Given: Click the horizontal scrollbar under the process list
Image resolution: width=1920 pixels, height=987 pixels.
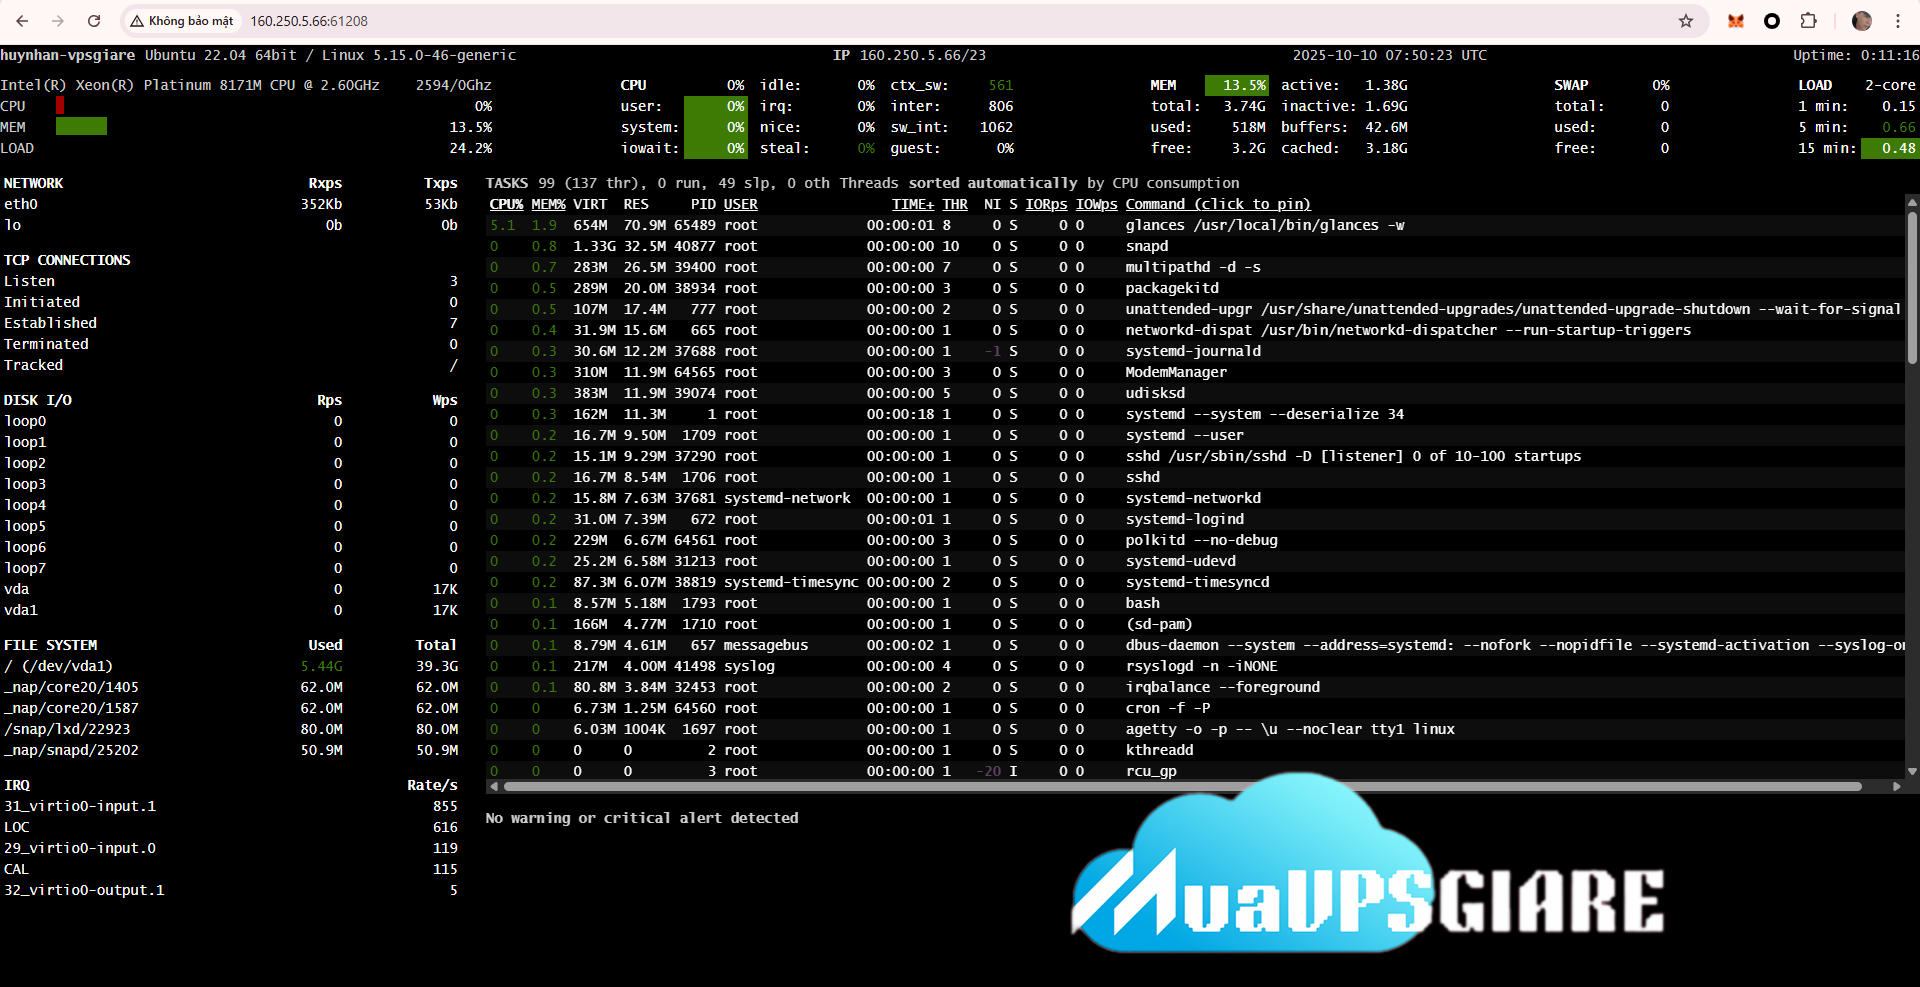Looking at the screenshot, I should tap(1180, 787).
